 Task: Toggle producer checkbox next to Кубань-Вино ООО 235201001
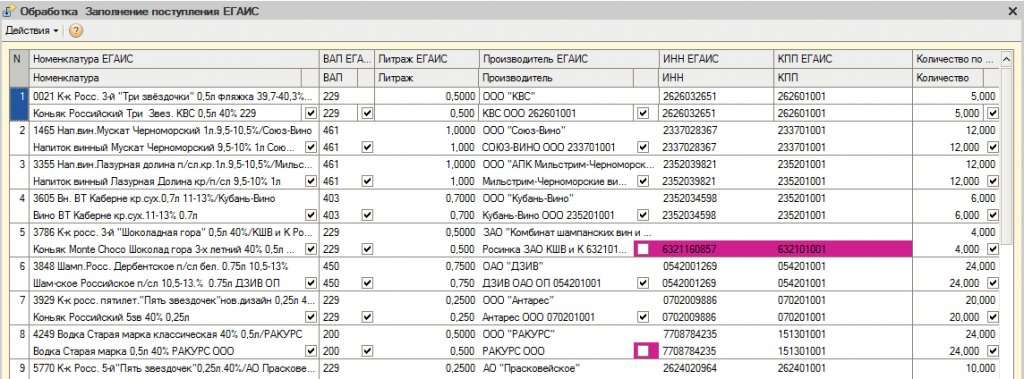point(643,215)
